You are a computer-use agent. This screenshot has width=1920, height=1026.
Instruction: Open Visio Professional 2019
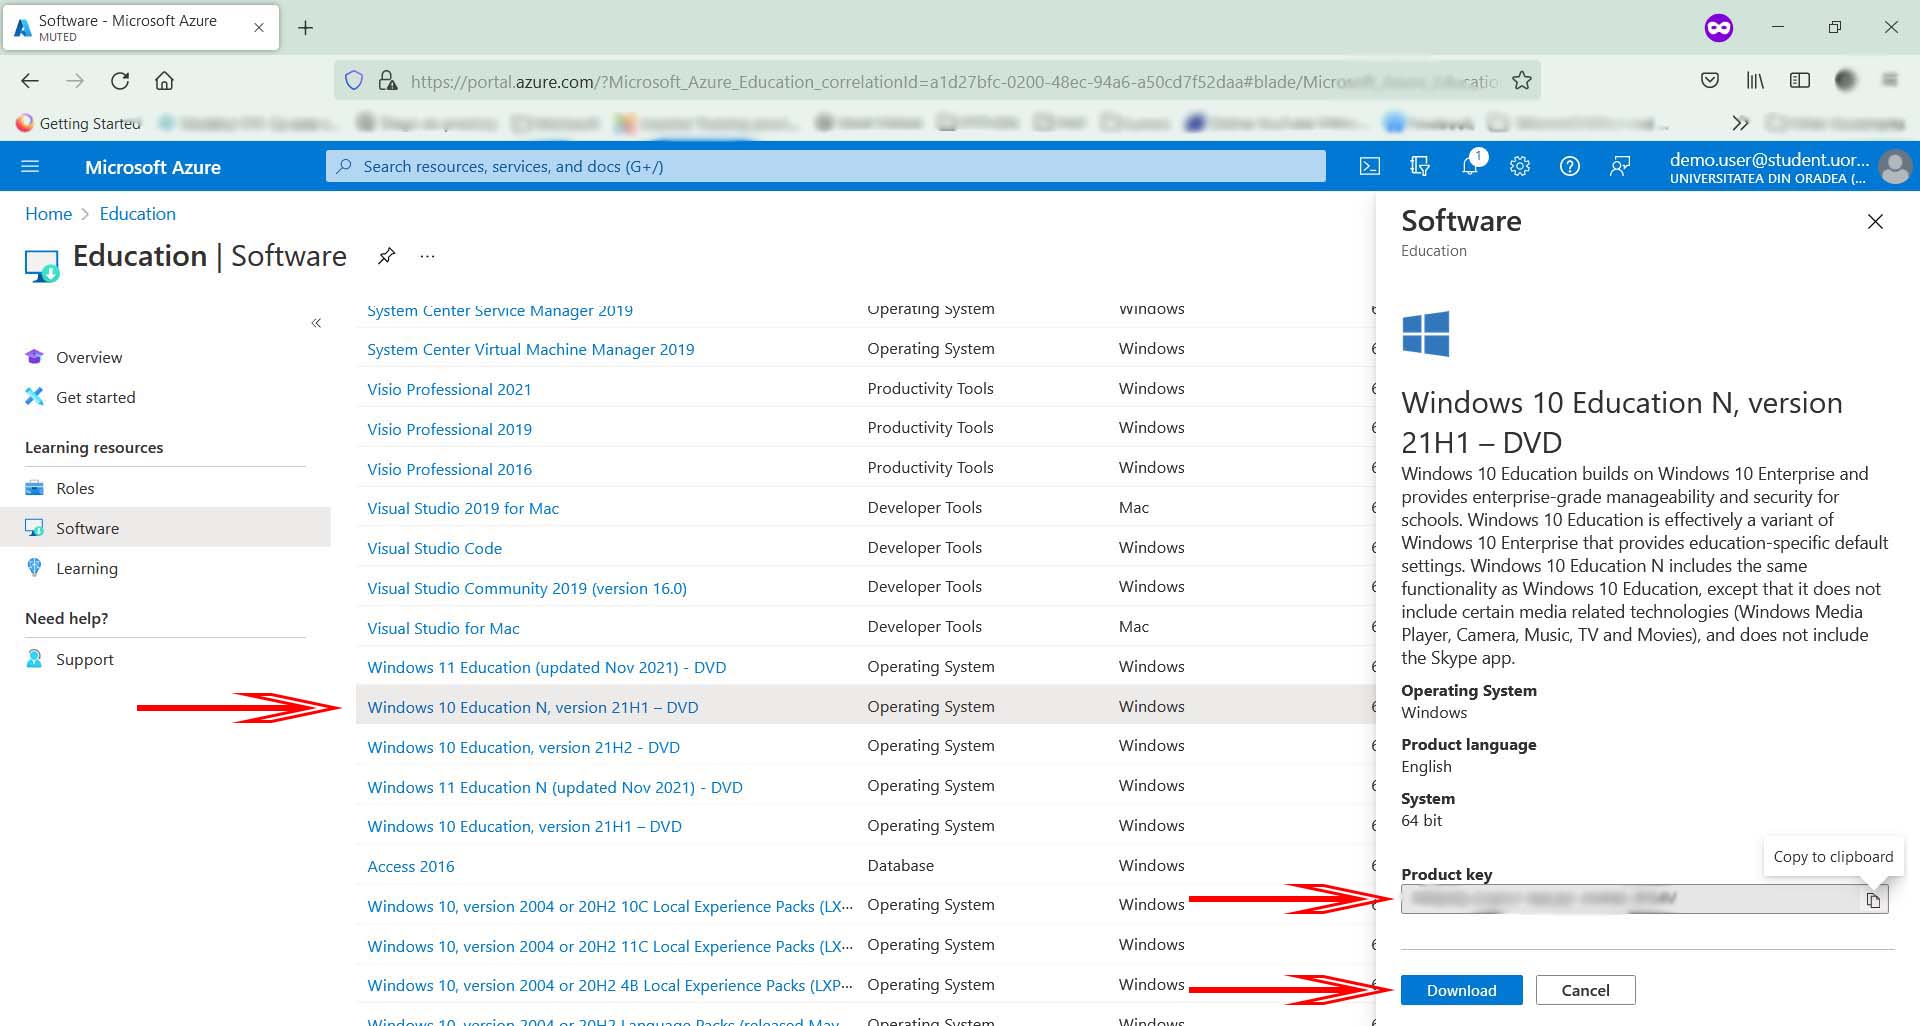click(449, 429)
